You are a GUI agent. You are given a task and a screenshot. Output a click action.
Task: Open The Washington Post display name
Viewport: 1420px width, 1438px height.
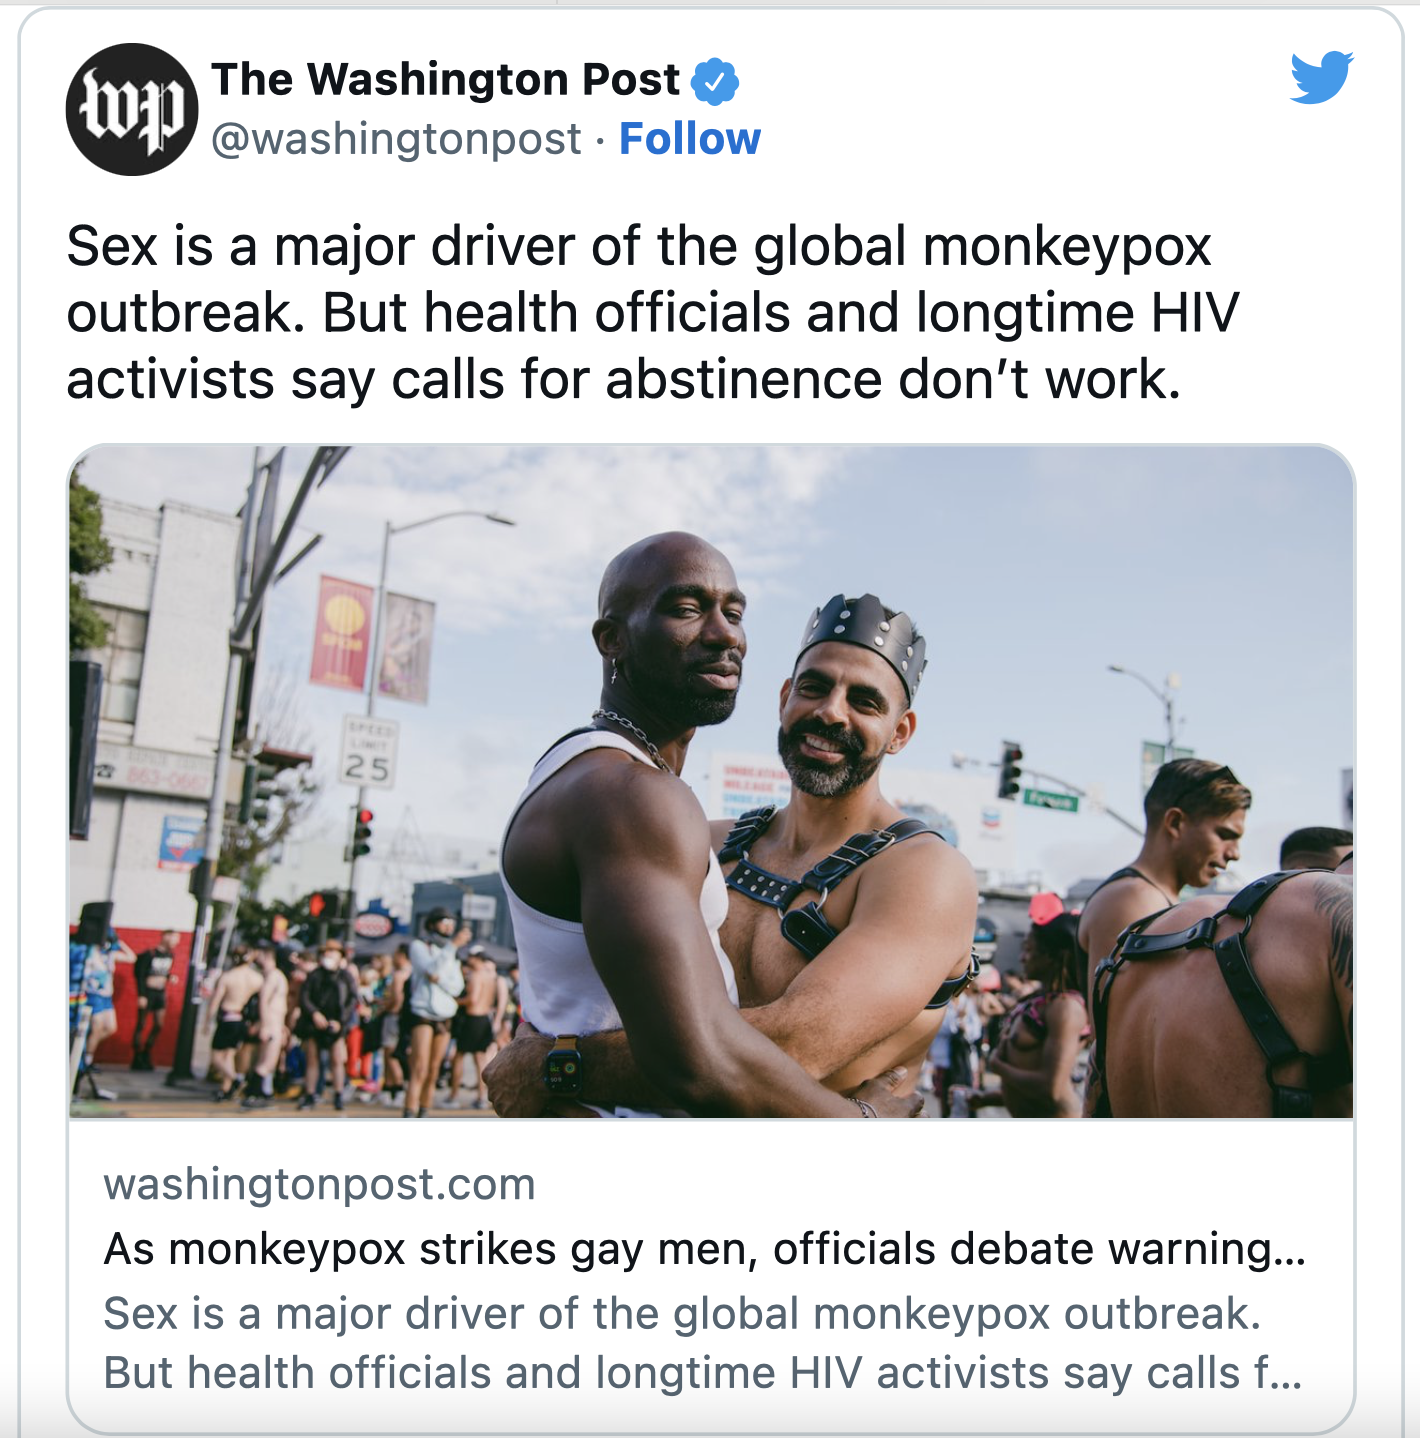tap(445, 80)
